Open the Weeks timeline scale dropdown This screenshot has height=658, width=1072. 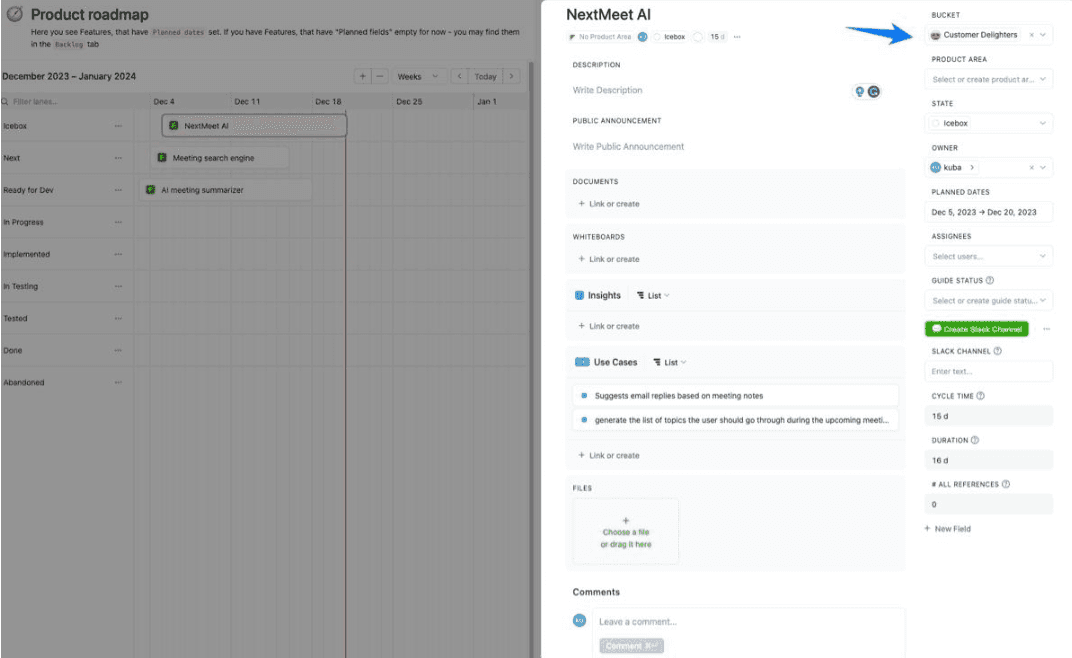(x=417, y=77)
